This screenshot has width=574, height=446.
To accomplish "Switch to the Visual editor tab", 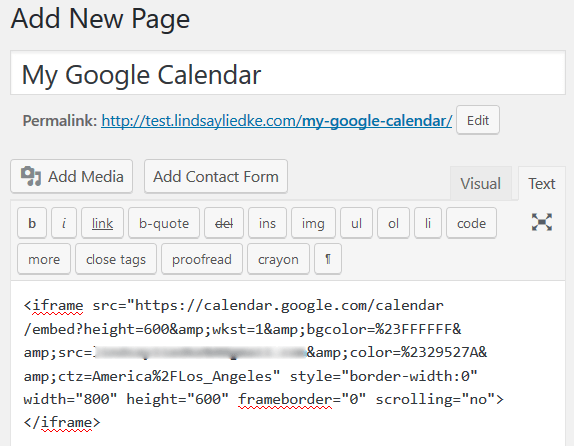I will [480, 183].
